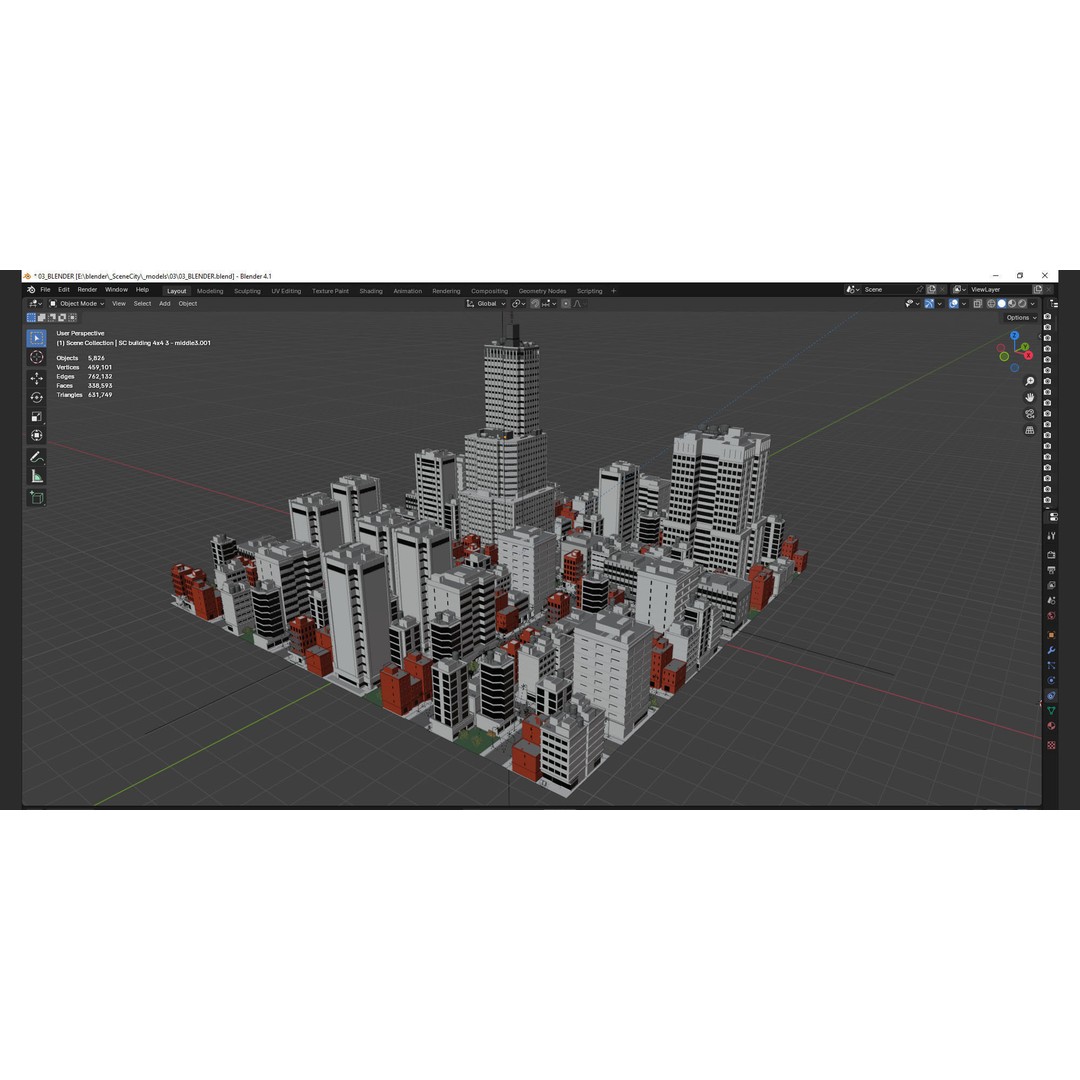Toggle viewport gizmos display
The height and width of the screenshot is (1080, 1080).
pyautogui.click(x=929, y=304)
